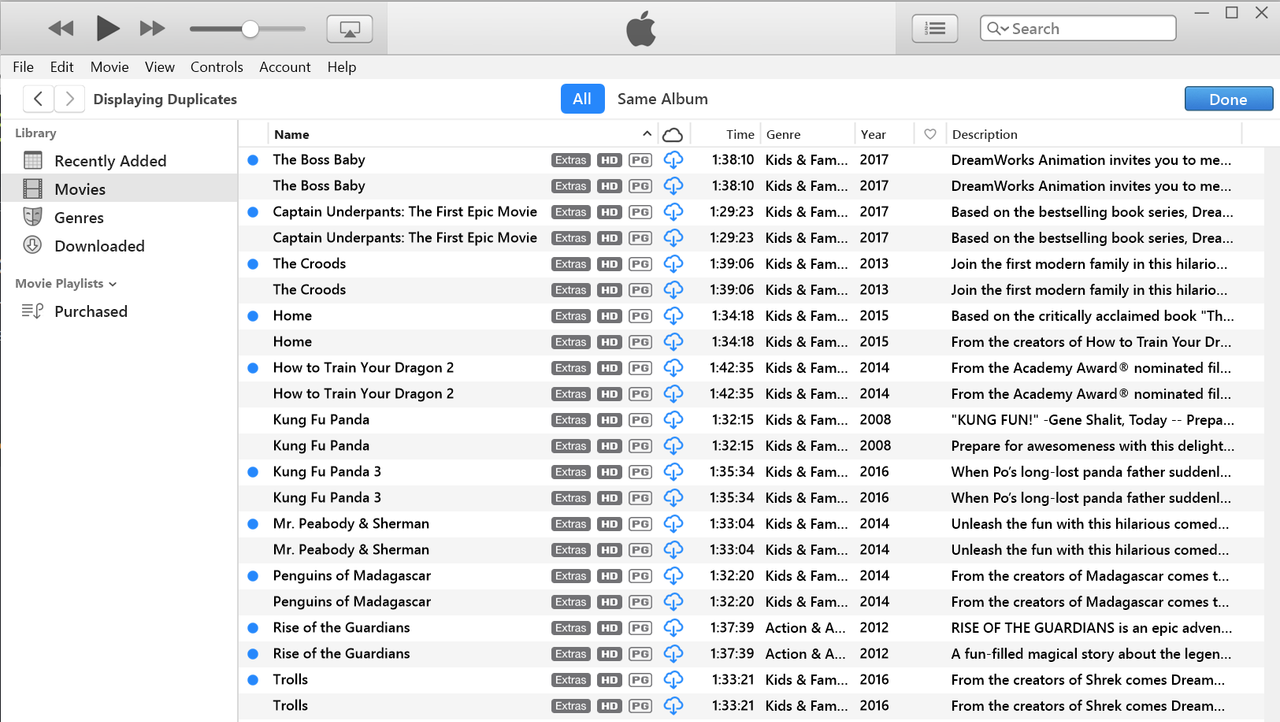The height and width of the screenshot is (722, 1280).
Task: Click blue unwatched dot beside Captain Underpants
Action: [x=252, y=212]
